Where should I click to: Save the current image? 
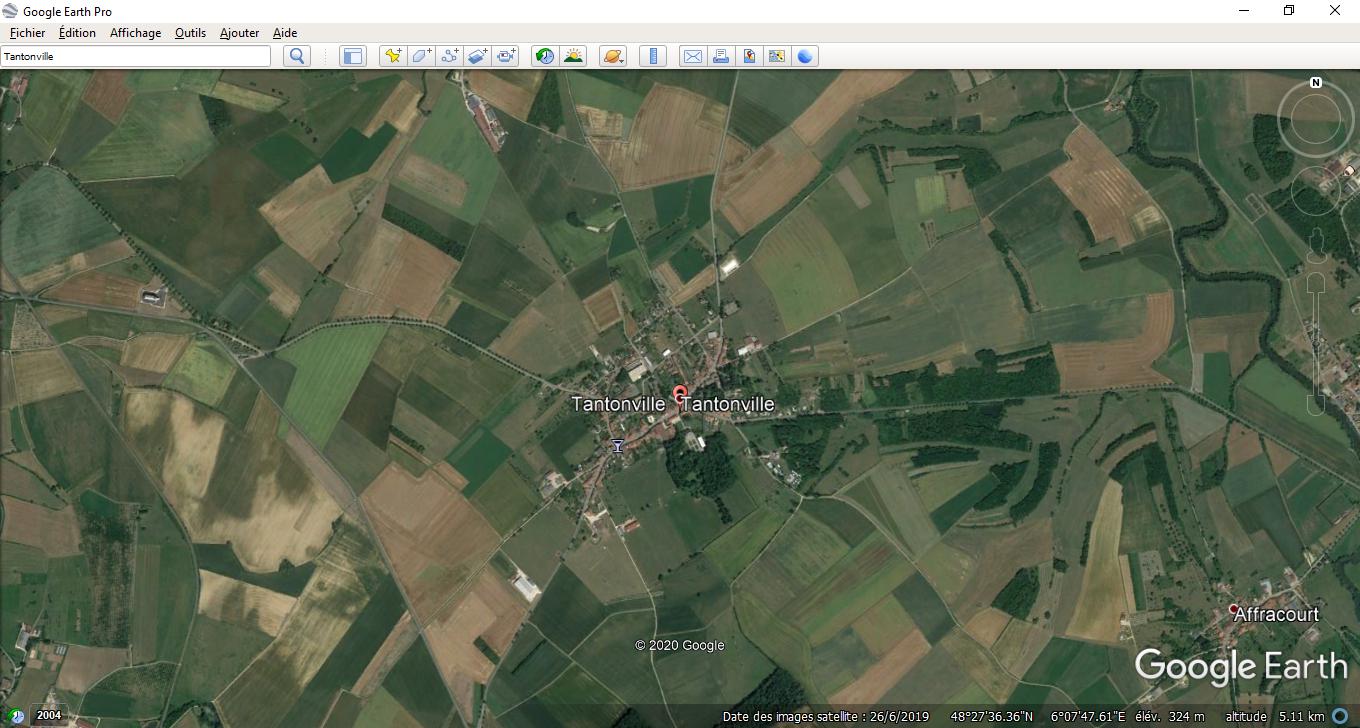coord(748,56)
